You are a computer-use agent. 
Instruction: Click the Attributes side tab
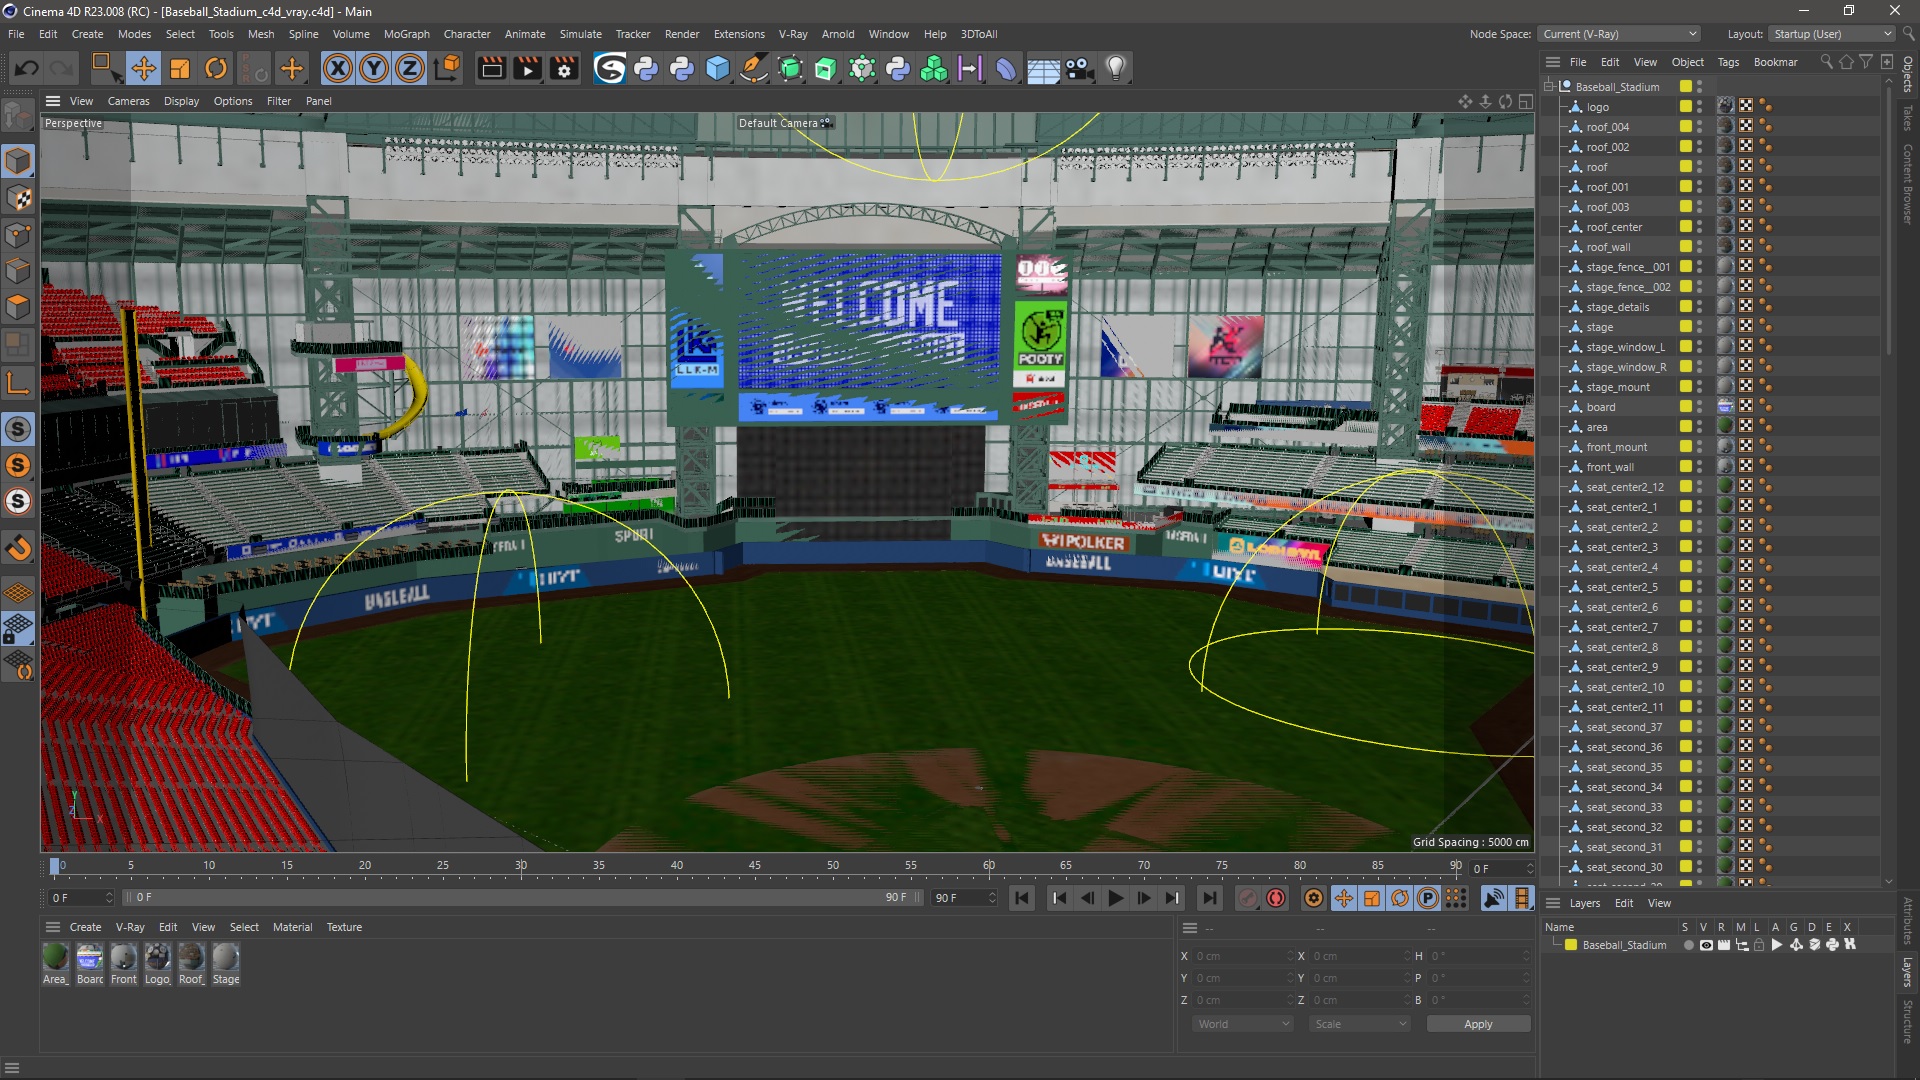(1908, 921)
